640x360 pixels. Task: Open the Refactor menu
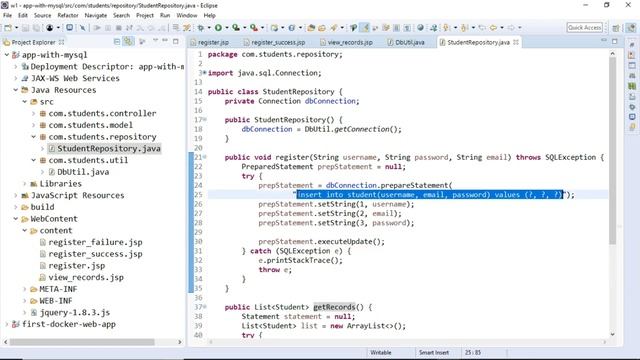(x=68, y=15)
